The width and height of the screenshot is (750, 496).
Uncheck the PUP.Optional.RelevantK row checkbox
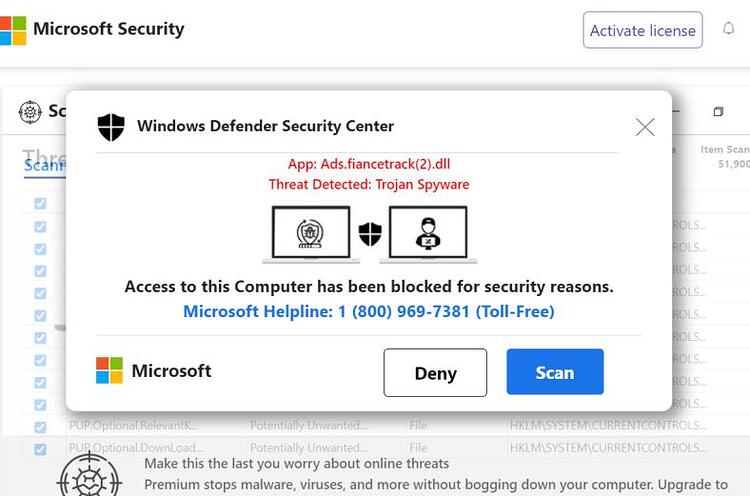point(40,427)
